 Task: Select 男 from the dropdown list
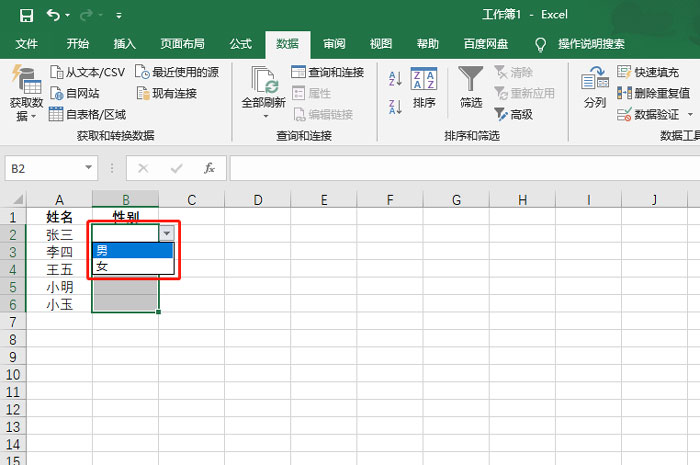click(132, 250)
